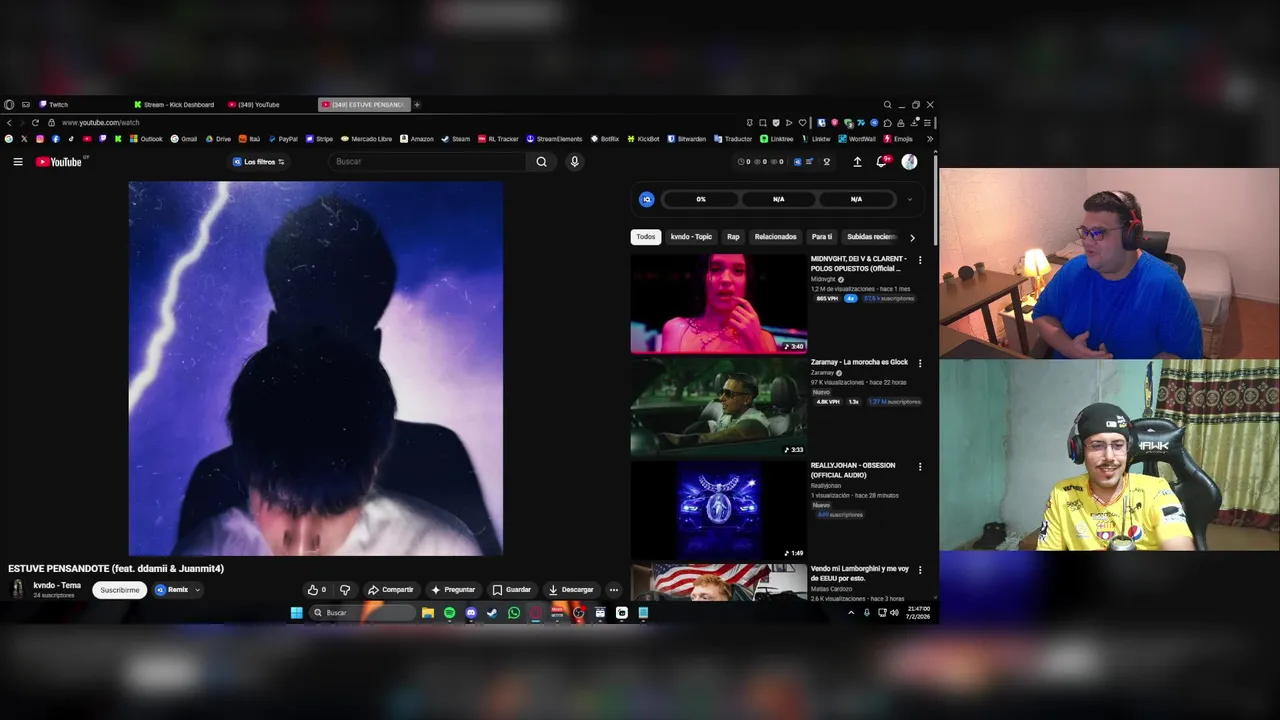This screenshot has width=1280, height=720.
Task: Filter by Relacionados chip
Action: 775,237
